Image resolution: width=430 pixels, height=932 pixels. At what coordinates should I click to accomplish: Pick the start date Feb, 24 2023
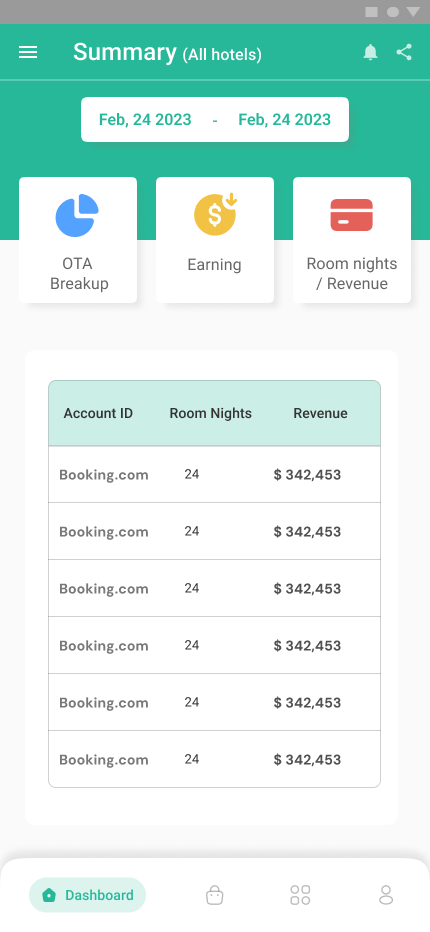tap(145, 119)
